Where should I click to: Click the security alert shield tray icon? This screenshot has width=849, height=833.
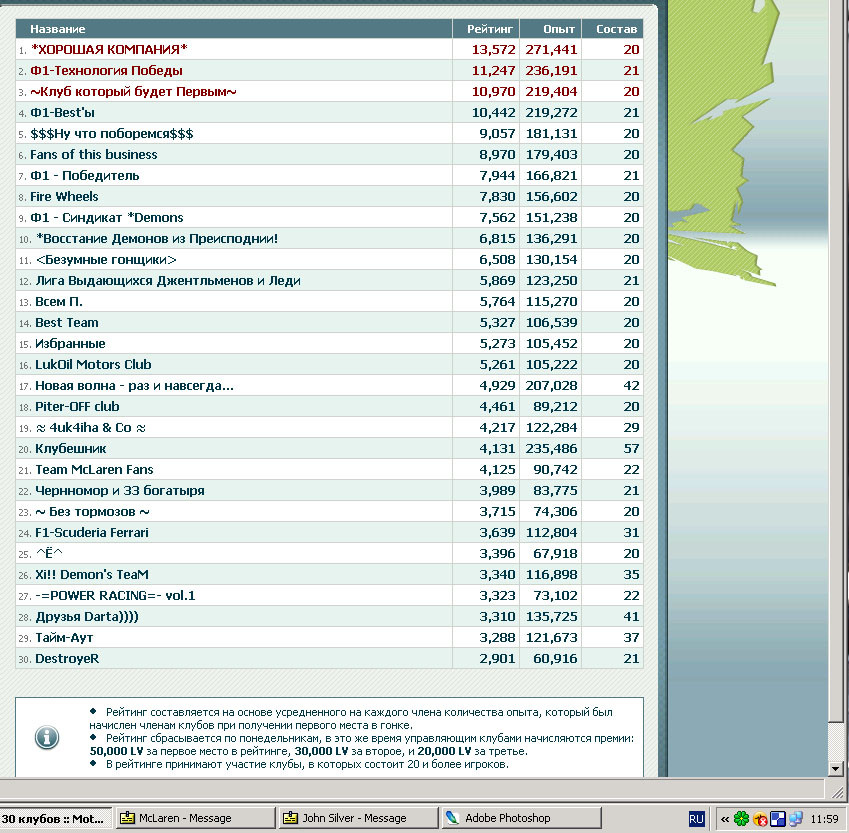(x=760, y=819)
